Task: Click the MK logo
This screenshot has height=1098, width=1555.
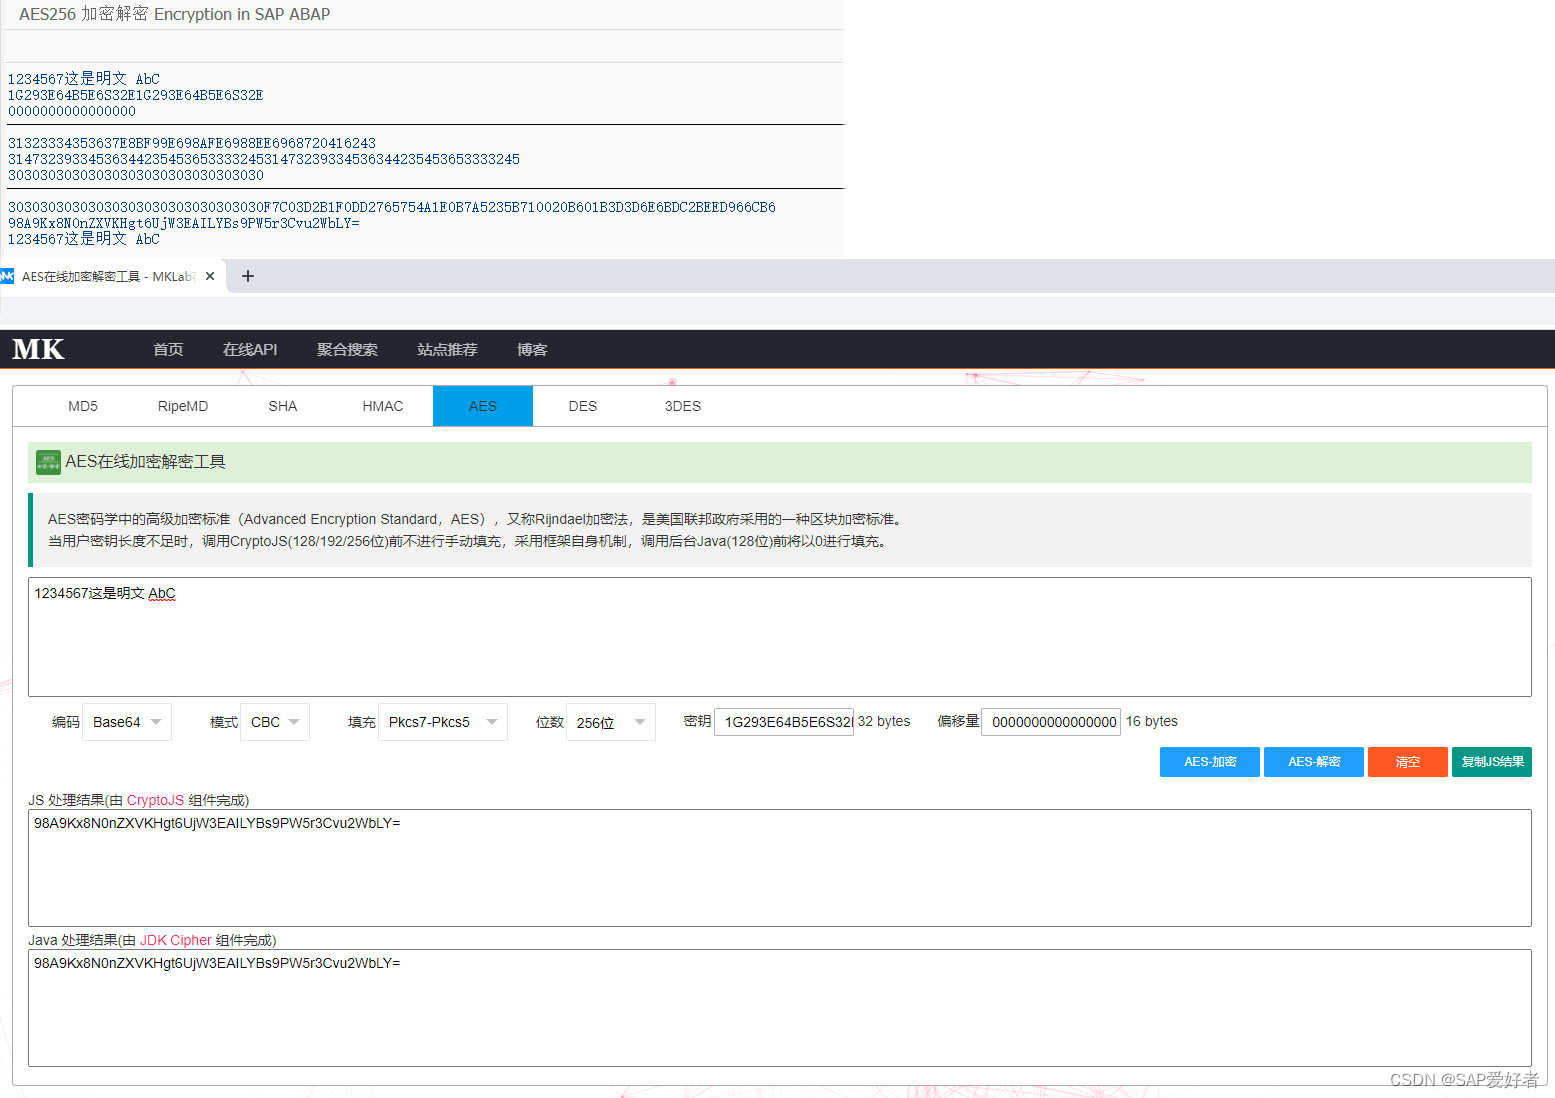Action: 38,349
